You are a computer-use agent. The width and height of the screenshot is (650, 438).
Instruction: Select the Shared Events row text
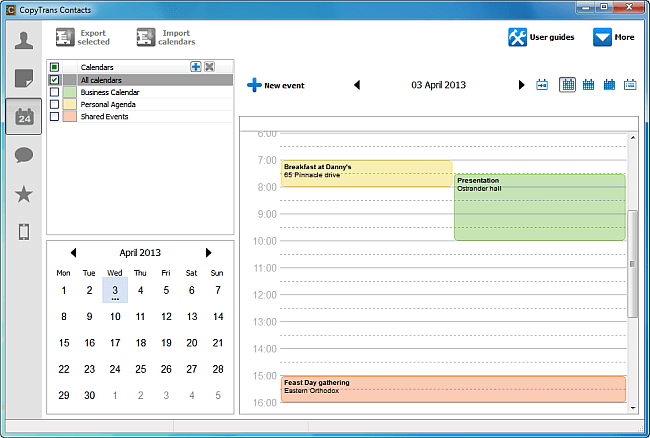pyautogui.click(x=104, y=116)
